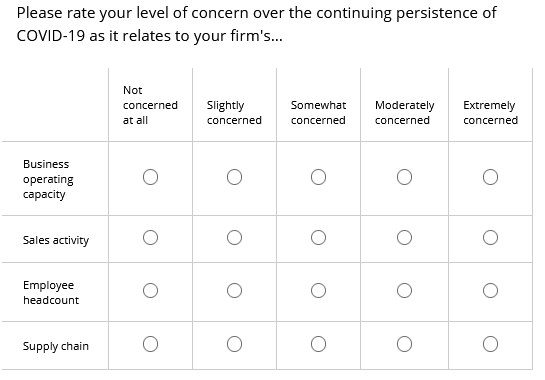Viewport: 545px width, 380px height.
Task: Choose 'Somewhat concerned' for Sales activity
Action: 318,238
